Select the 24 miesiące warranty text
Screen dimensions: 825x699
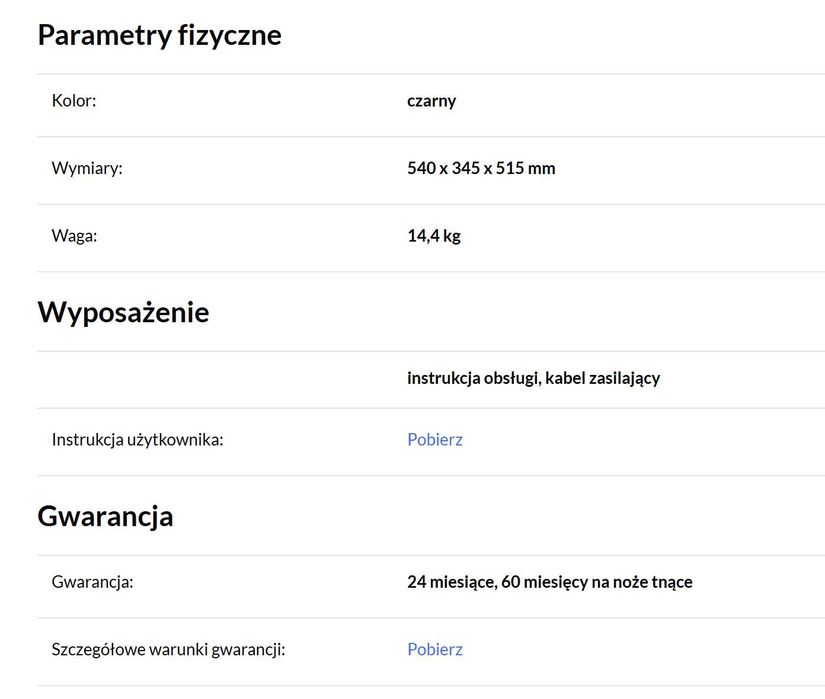pyautogui.click(x=448, y=582)
